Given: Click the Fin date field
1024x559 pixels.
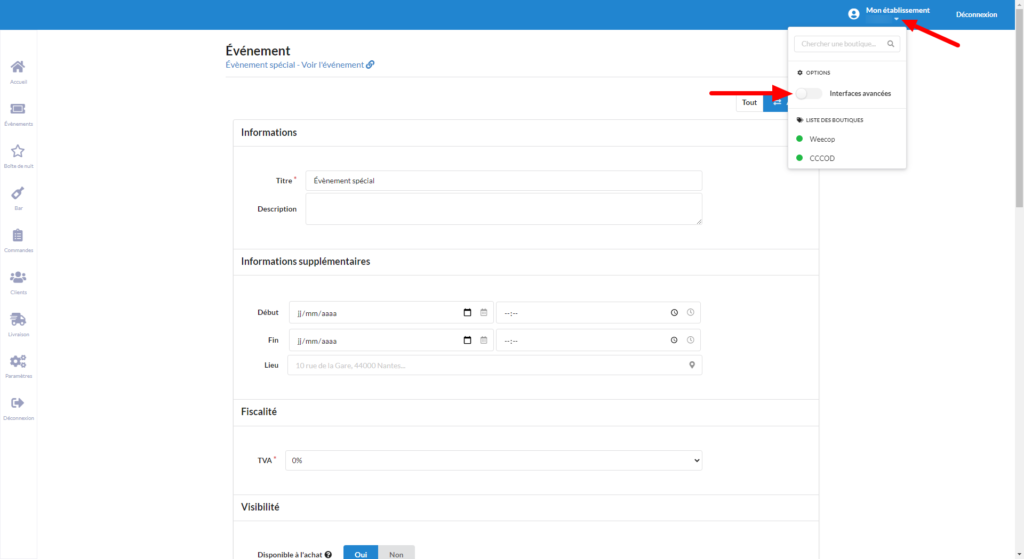Looking at the screenshot, I should [x=391, y=340].
